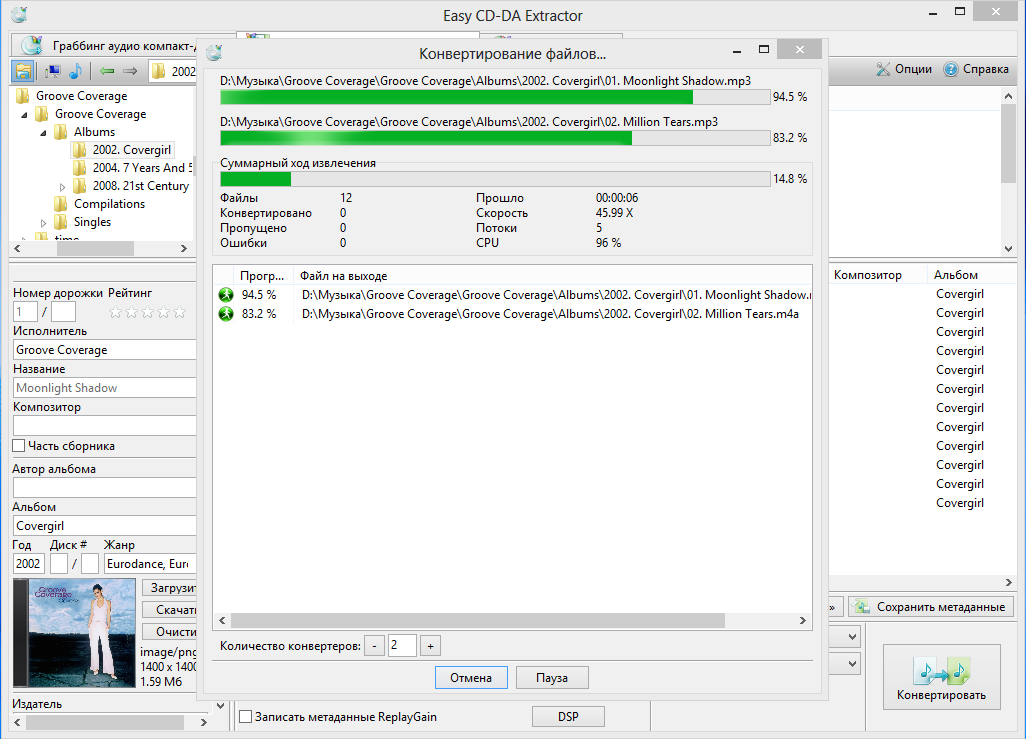Click the Альбом field Covergirl
This screenshot has width=1026, height=739.
(x=105, y=526)
